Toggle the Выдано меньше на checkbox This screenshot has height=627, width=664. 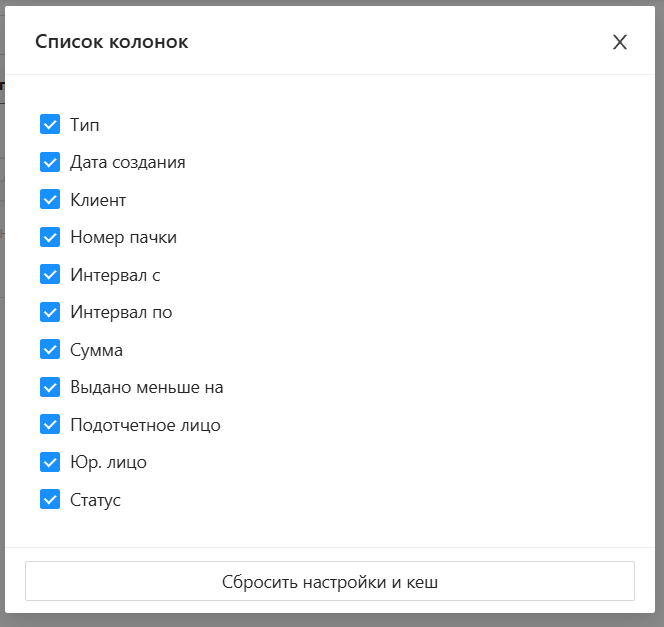click(50, 387)
